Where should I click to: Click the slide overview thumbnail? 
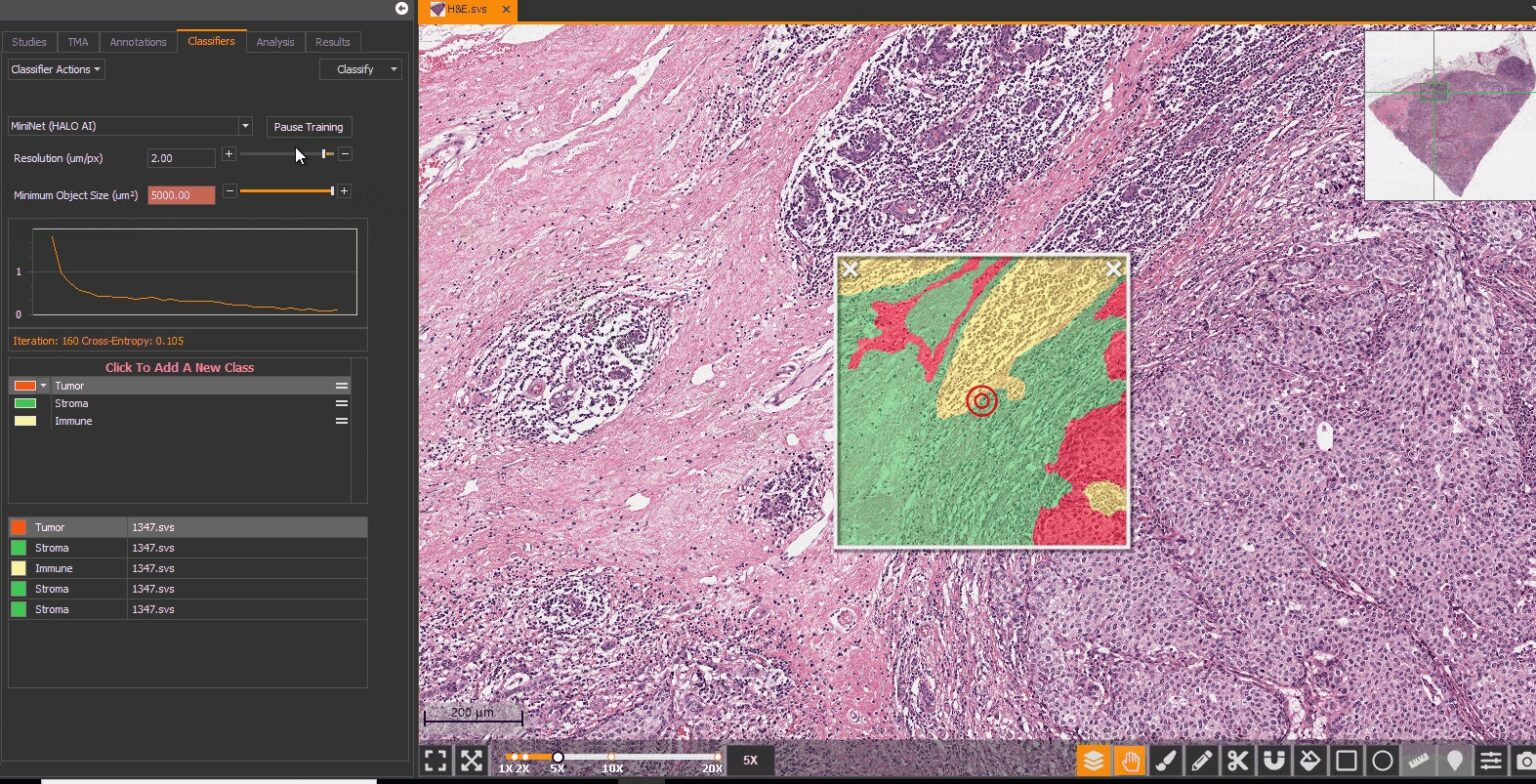point(1449,114)
